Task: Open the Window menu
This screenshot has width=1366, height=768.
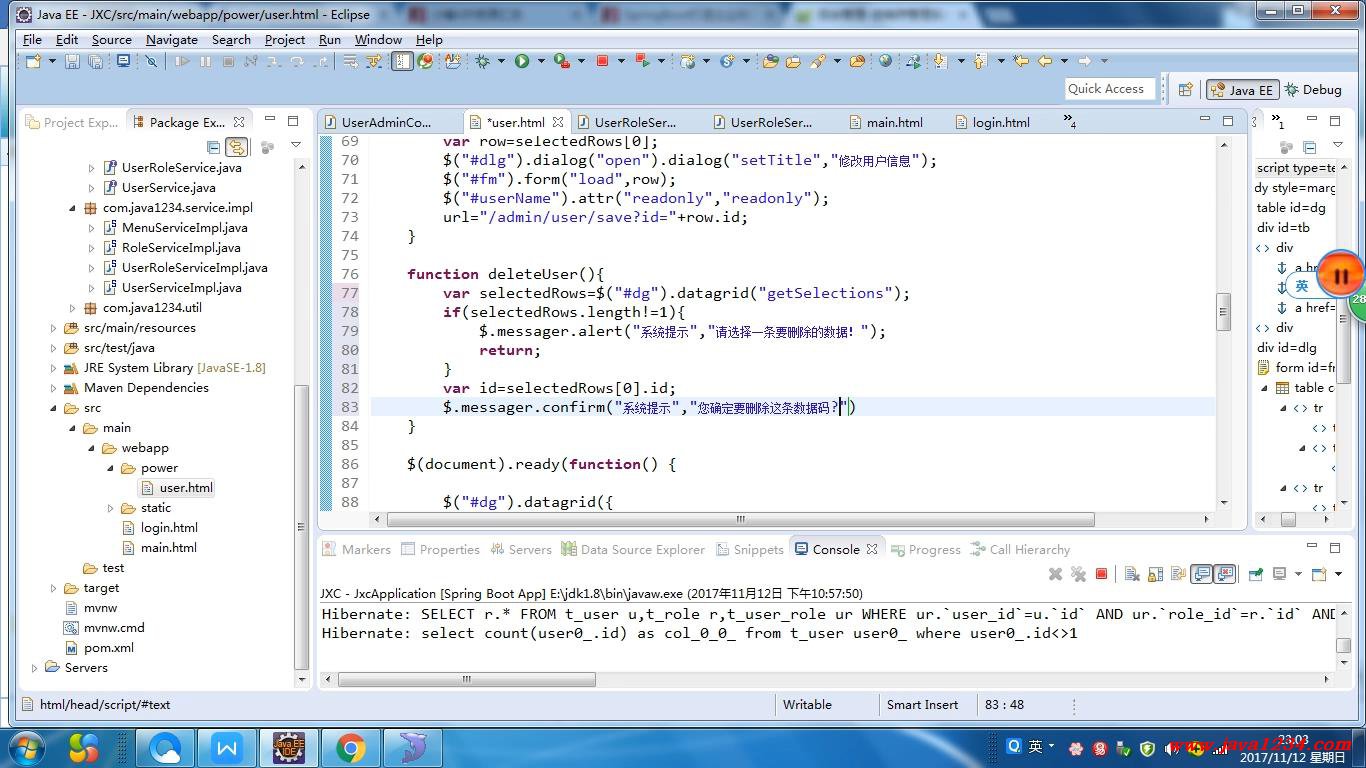Action: pyautogui.click(x=378, y=39)
